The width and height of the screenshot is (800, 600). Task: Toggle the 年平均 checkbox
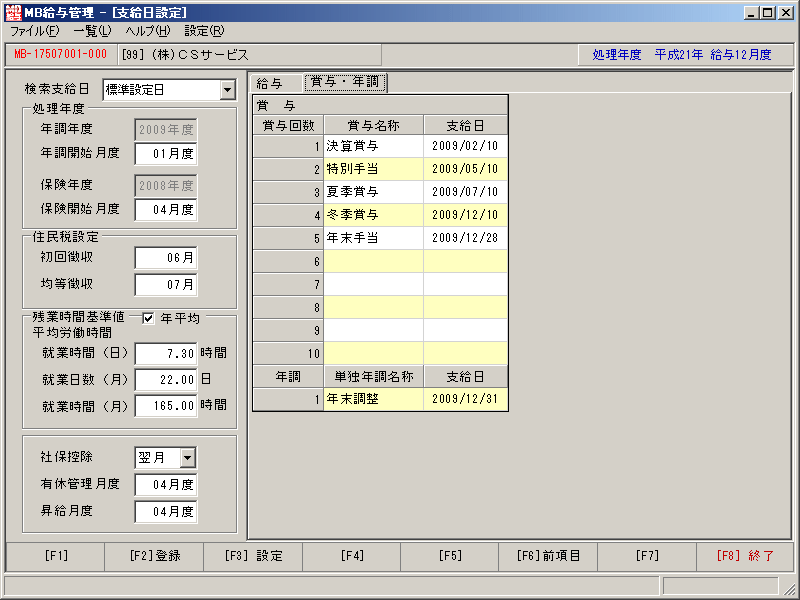[148, 318]
